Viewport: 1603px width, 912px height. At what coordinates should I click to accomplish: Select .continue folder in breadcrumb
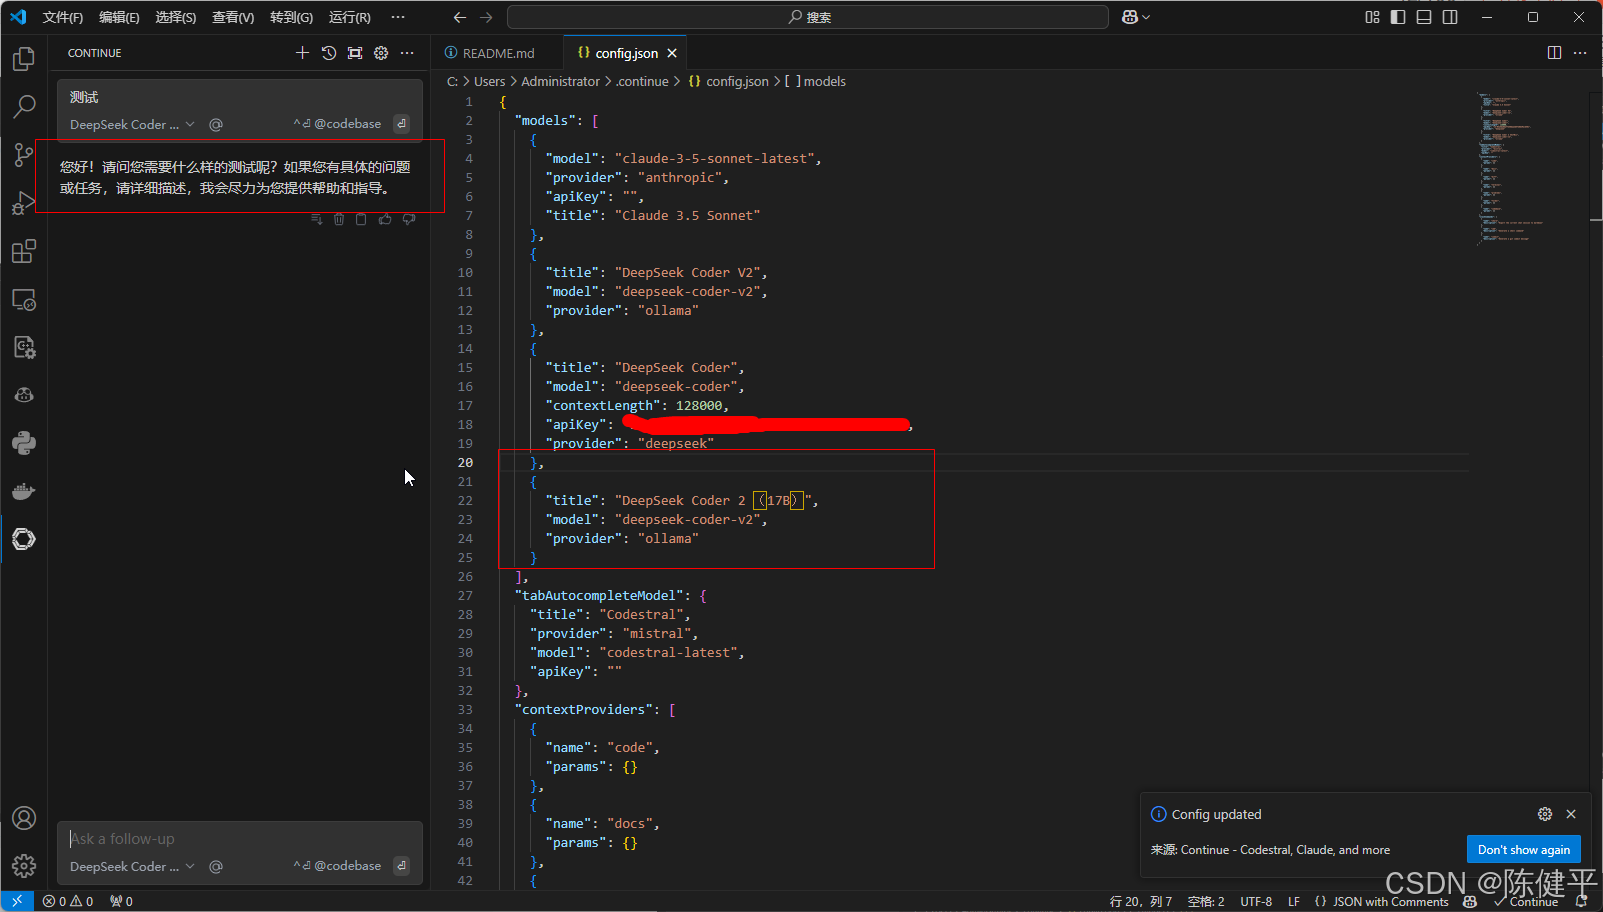point(642,81)
